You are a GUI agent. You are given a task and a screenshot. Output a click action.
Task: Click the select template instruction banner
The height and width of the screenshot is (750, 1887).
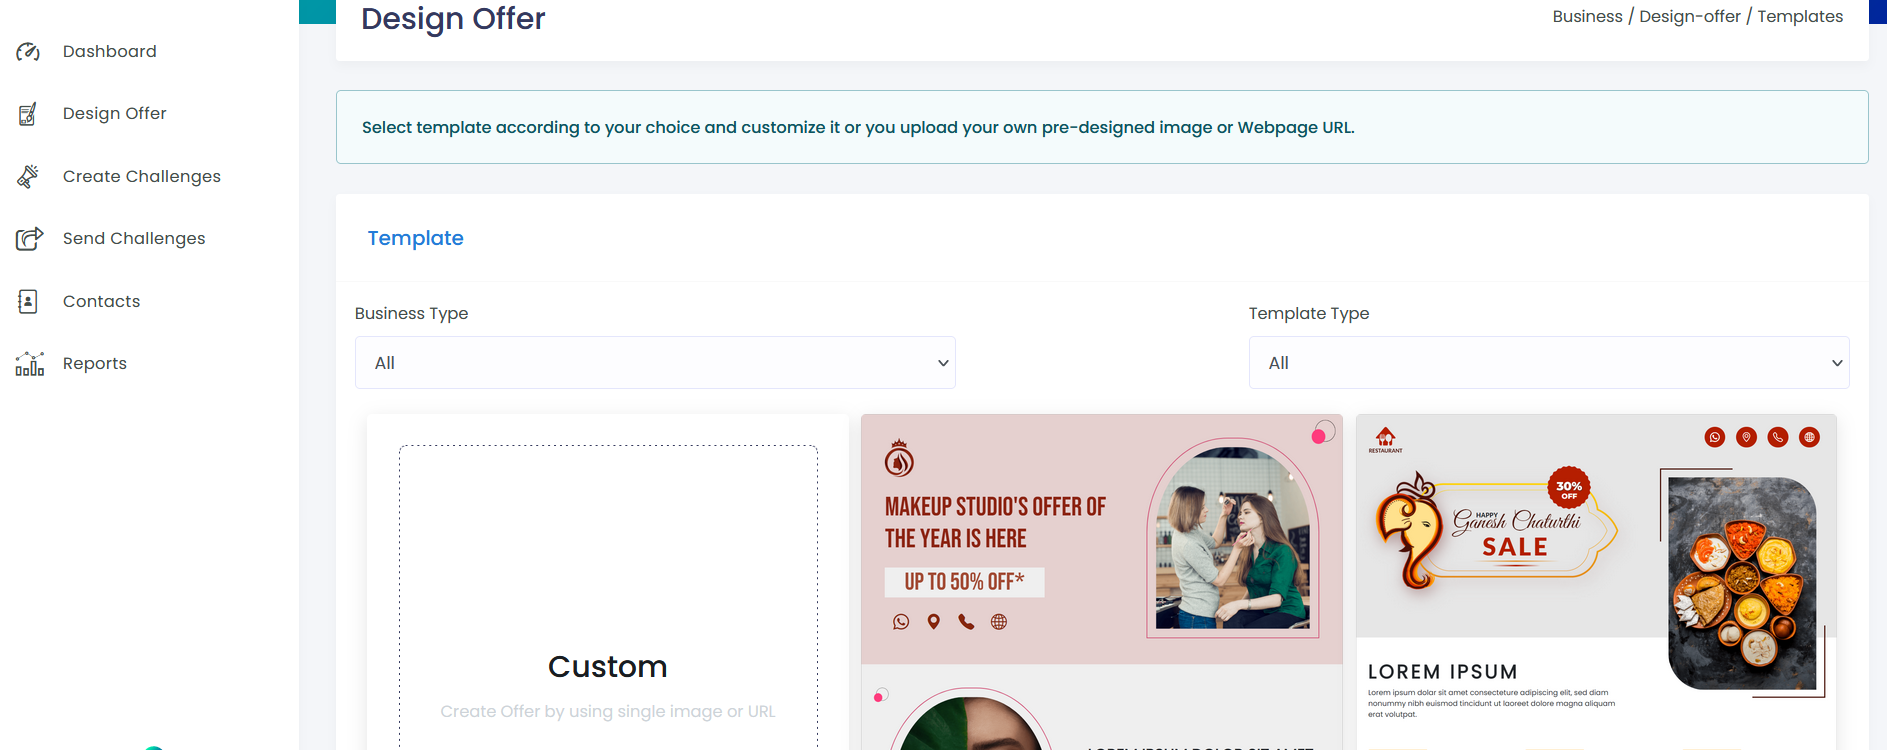1102,127
